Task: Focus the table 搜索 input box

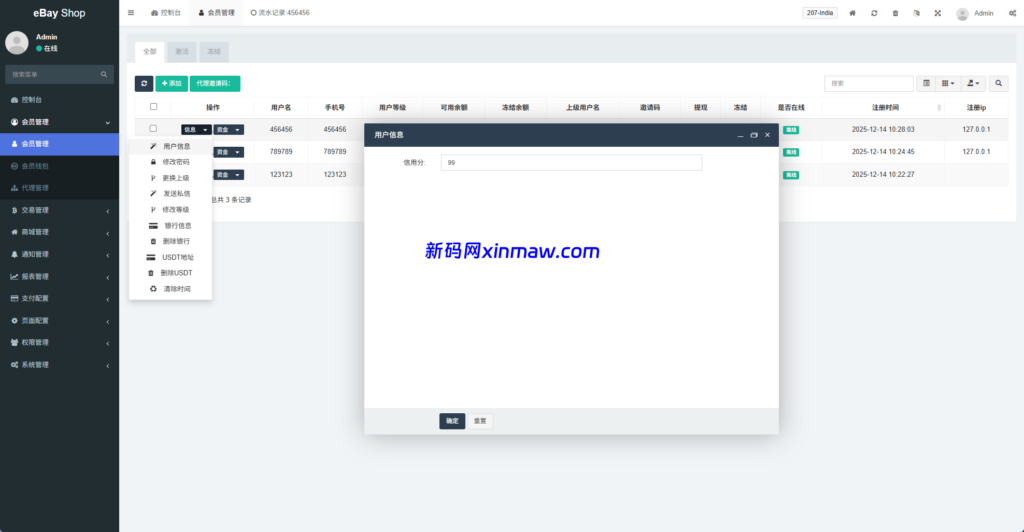Action: (x=869, y=84)
